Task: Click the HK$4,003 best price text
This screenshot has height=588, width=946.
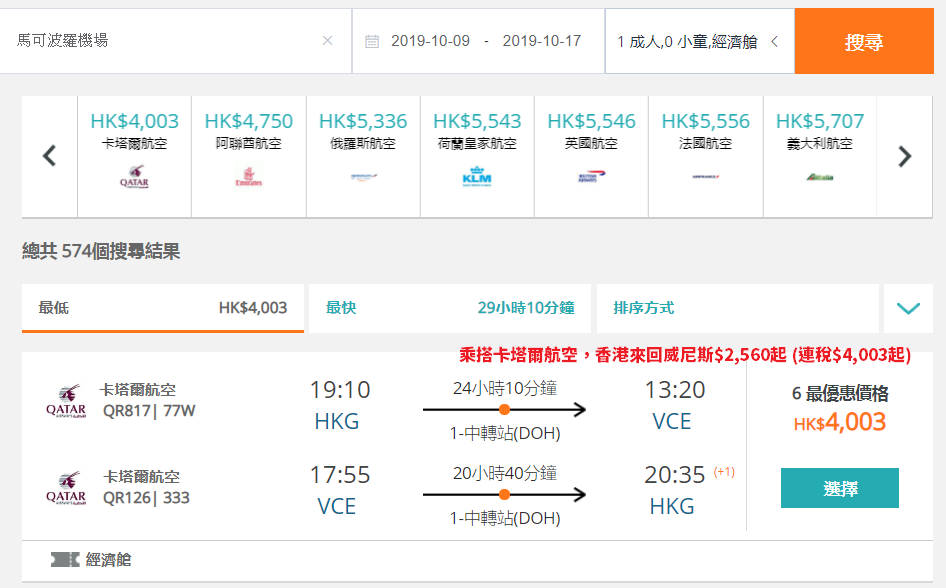Action: (840, 422)
